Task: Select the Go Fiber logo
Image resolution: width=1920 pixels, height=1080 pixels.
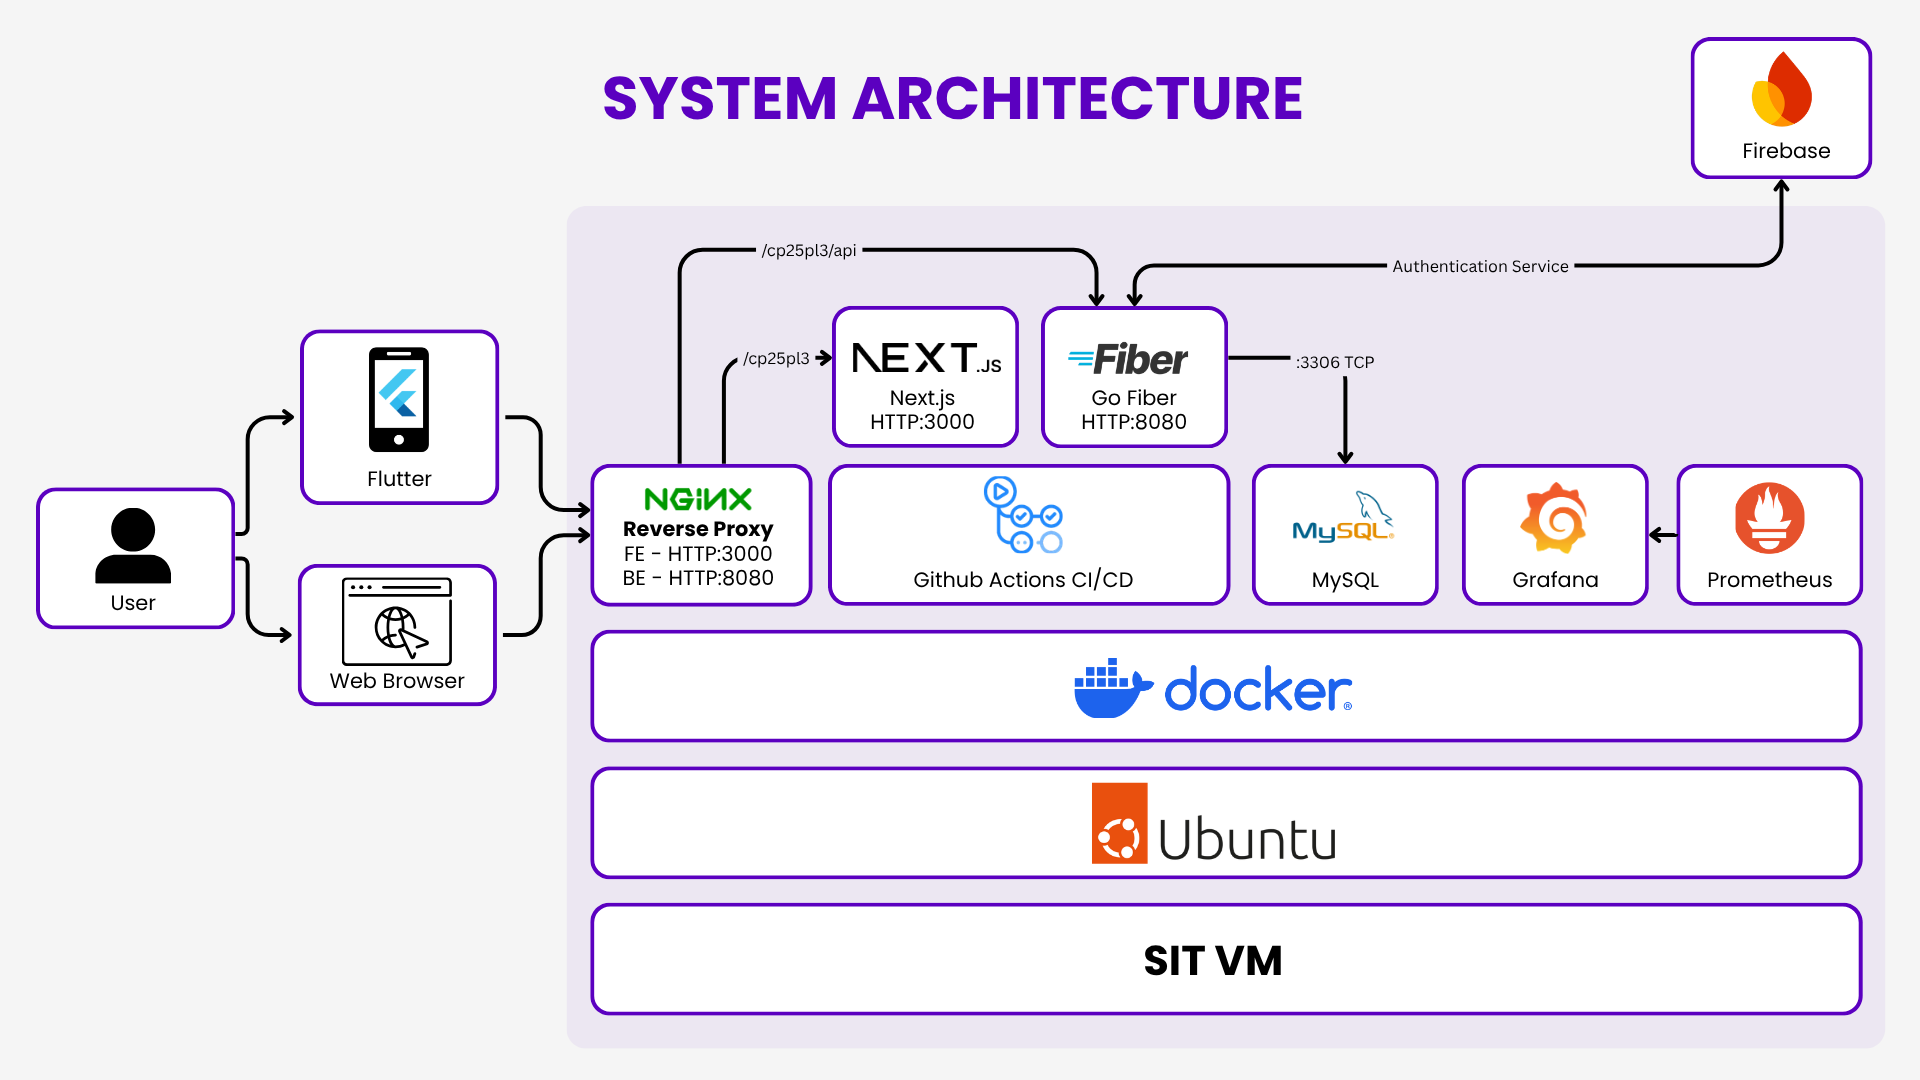Action: pos(1128,359)
